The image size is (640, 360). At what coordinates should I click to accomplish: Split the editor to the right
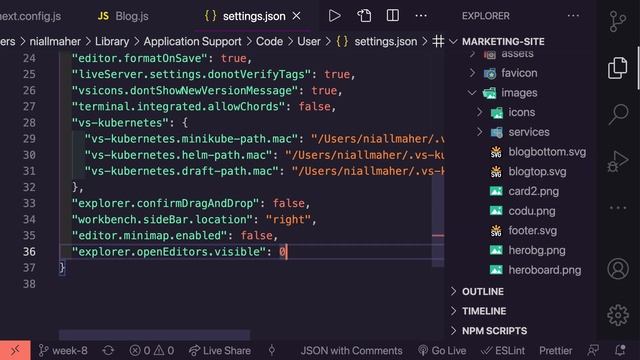(x=393, y=16)
